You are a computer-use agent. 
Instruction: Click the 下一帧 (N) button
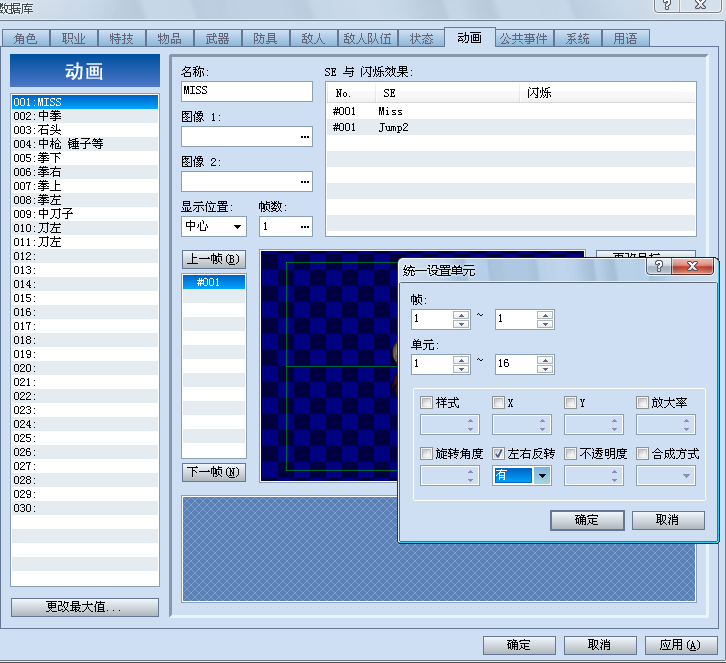tap(213, 472)
